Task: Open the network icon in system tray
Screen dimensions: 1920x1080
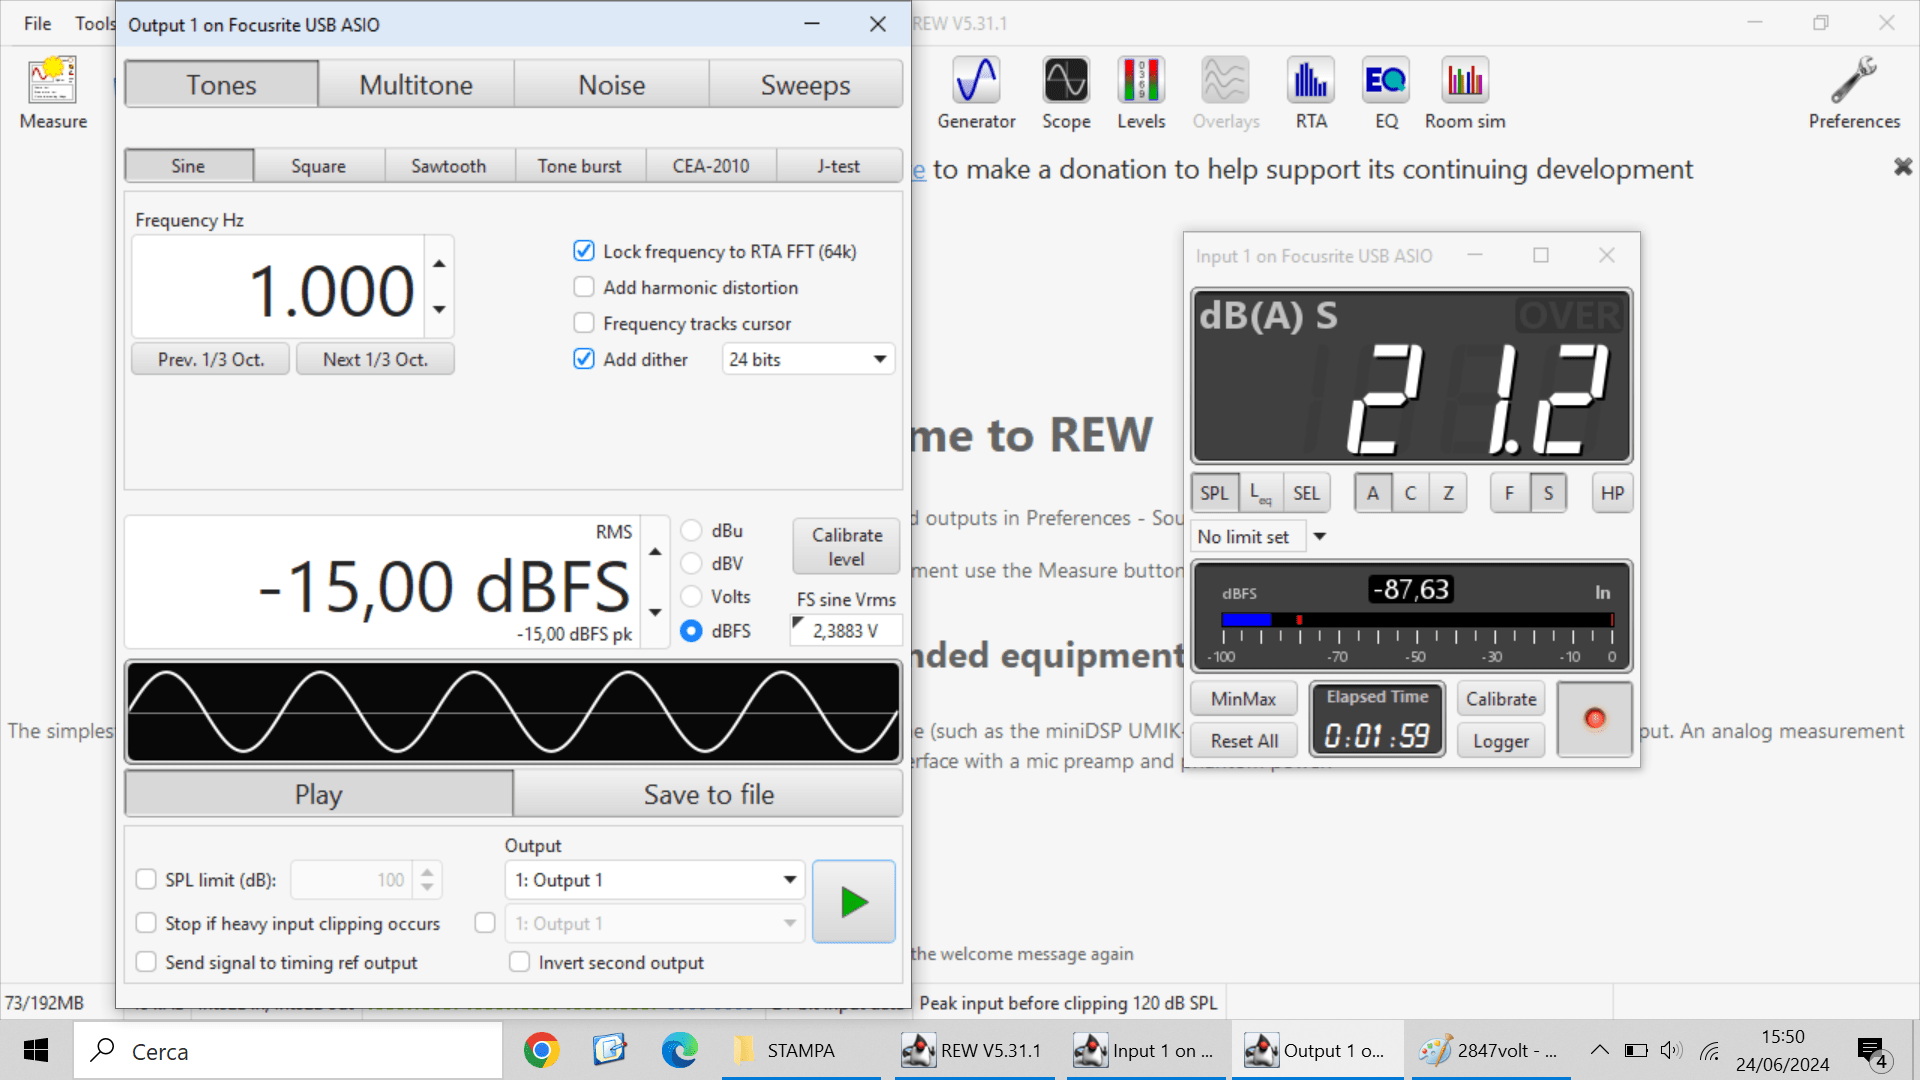Action: 1709,1050
